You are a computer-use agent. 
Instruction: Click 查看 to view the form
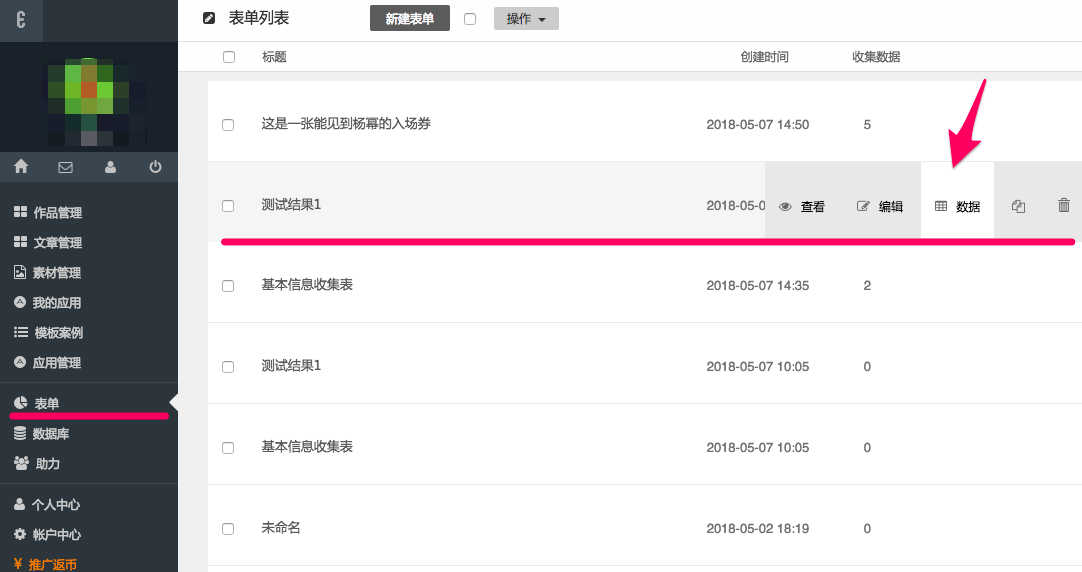[802, 207]
